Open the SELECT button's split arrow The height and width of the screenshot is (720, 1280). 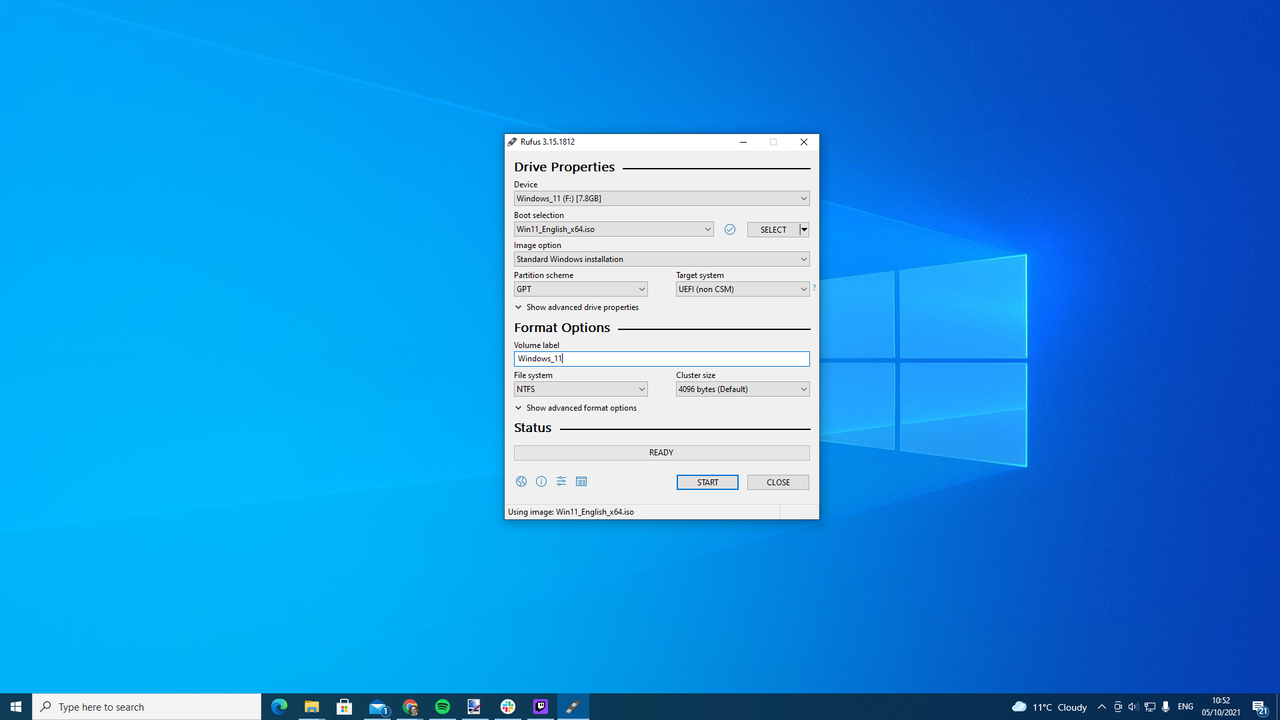click(x=804, y=229)
